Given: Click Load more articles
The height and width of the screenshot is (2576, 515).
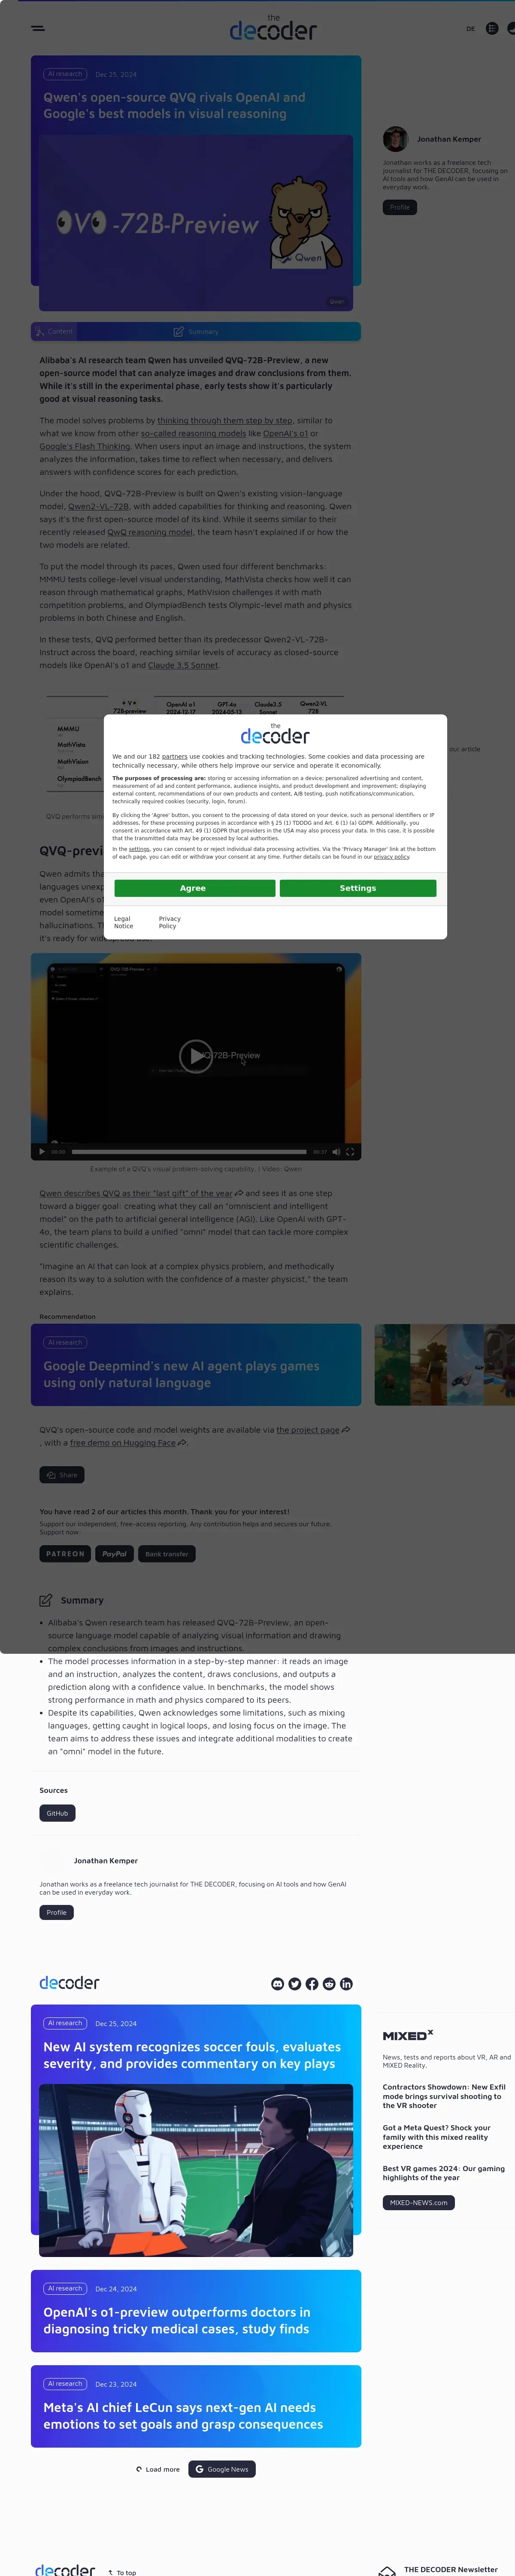Looking at the screenshot, I should [x=158, y=2469].
